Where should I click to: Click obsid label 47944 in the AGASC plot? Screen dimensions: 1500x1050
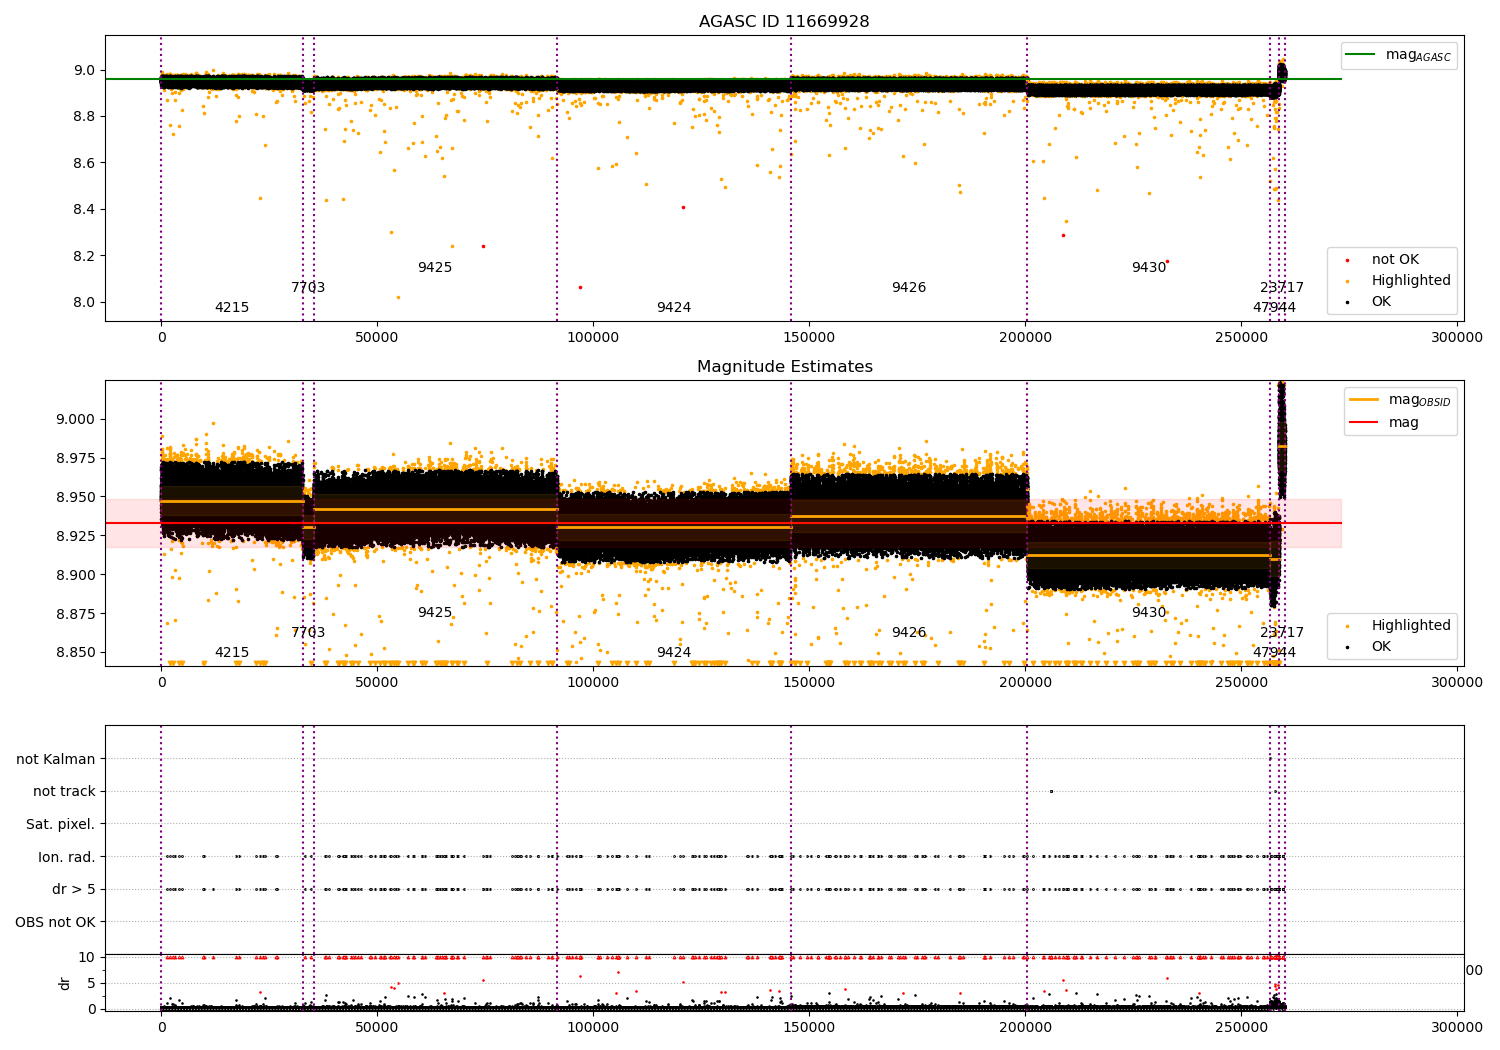point(1274,308)
